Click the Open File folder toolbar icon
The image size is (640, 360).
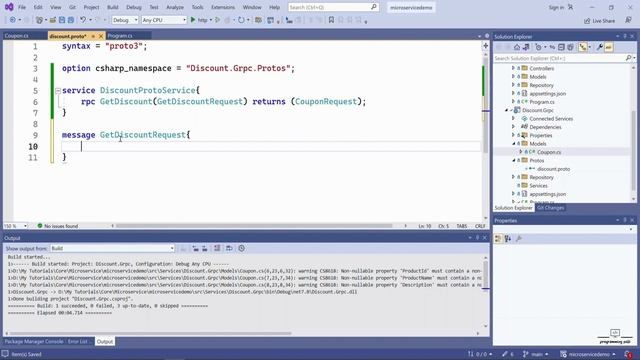(x=53, y=20)
